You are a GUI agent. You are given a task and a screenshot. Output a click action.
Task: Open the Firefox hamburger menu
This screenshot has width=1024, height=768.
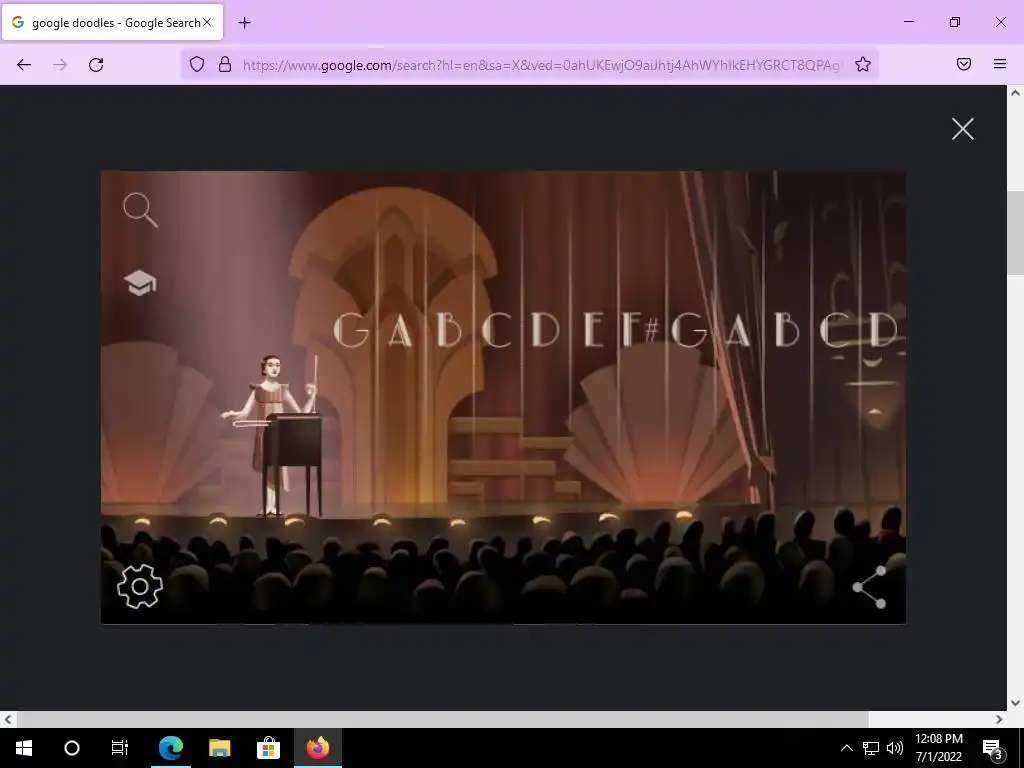coord(1000,64)
